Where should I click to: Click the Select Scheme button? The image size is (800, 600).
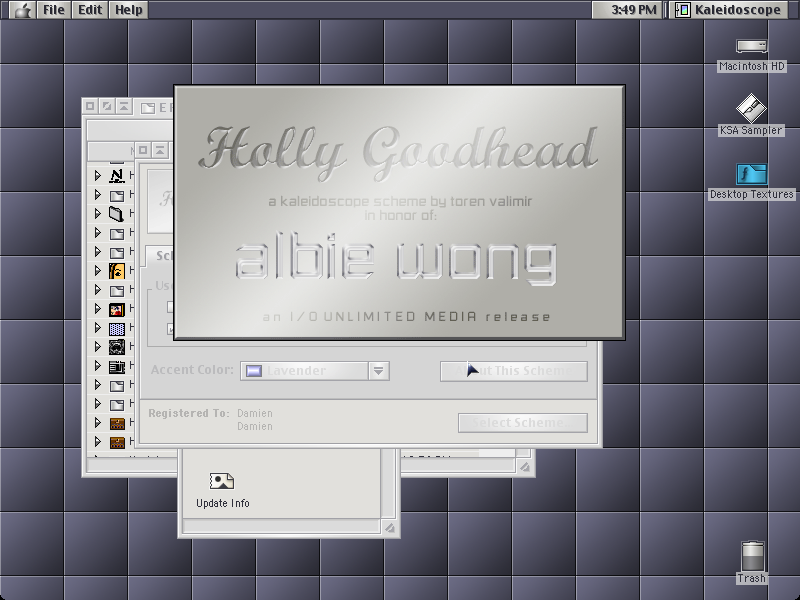click(x=523, y=423)
